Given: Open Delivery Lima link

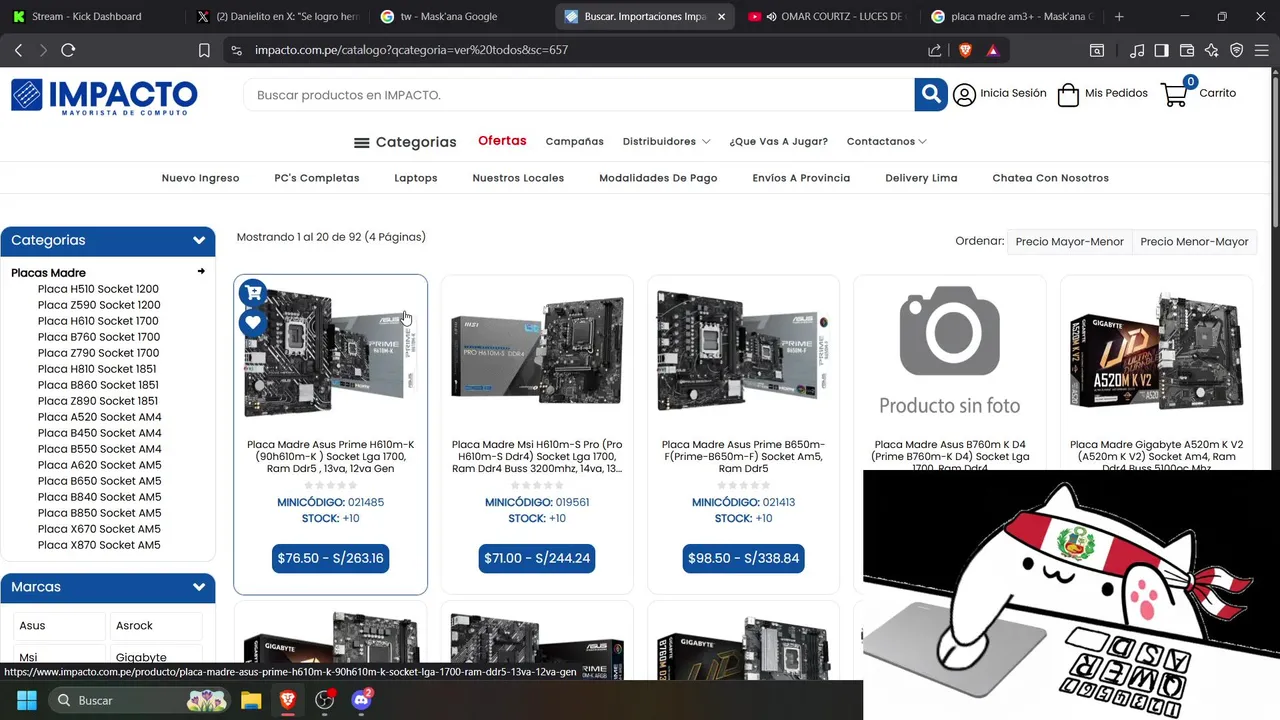Looking at the screenshot, I should point(921,178).
